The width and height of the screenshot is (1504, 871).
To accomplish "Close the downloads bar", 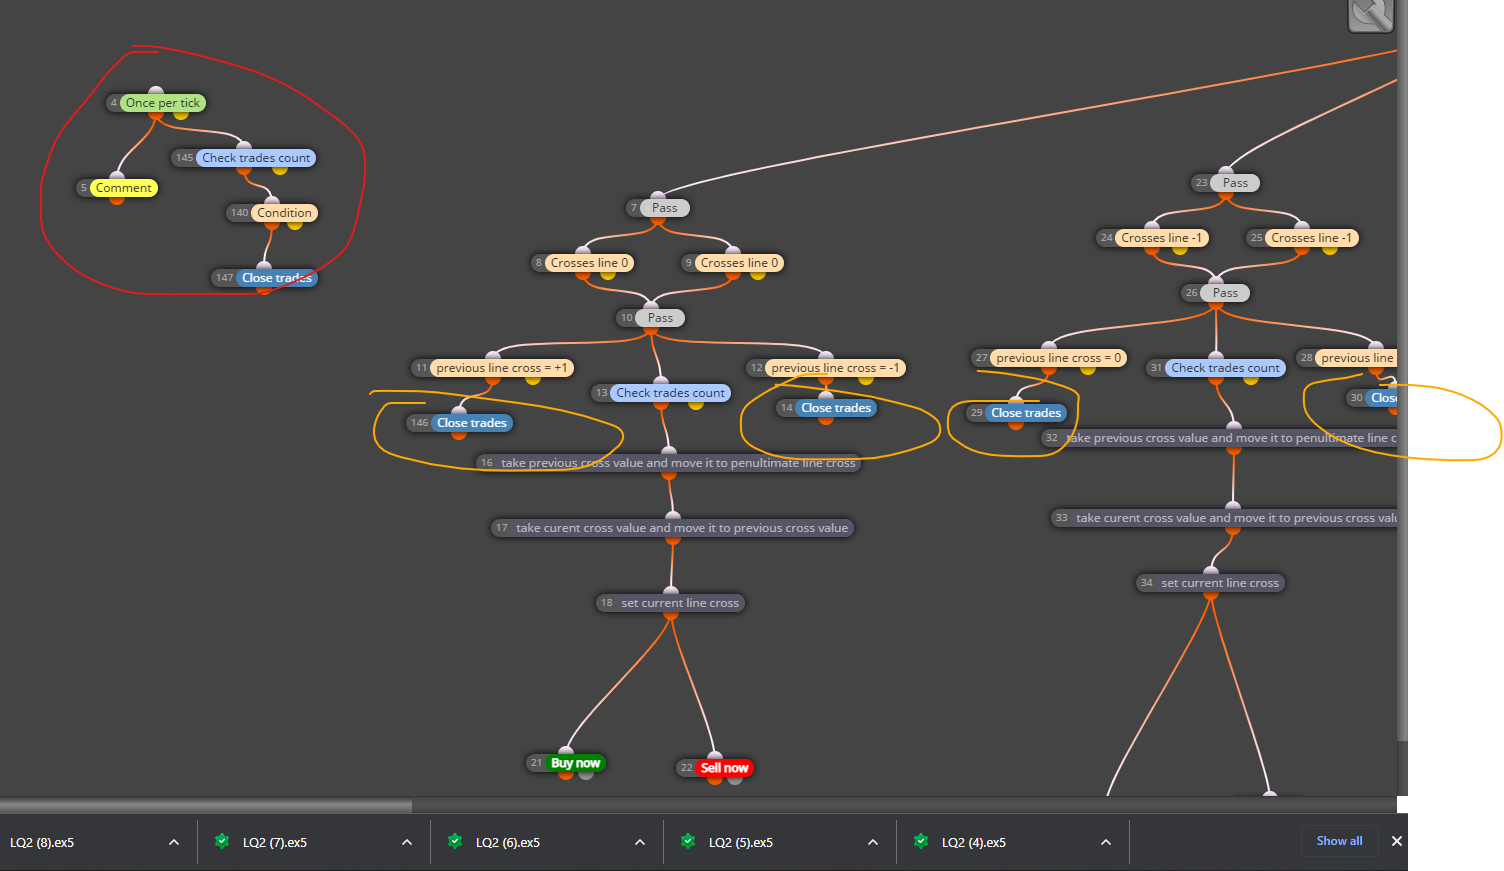I will [x=1397, y=841].
